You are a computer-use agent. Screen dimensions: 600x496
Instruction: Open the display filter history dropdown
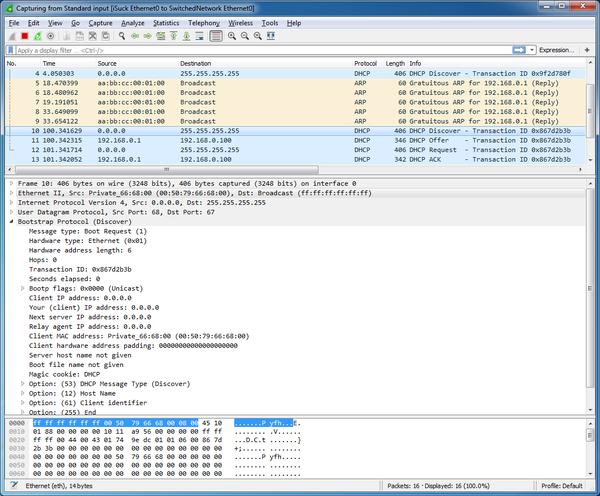pos(533,49)
